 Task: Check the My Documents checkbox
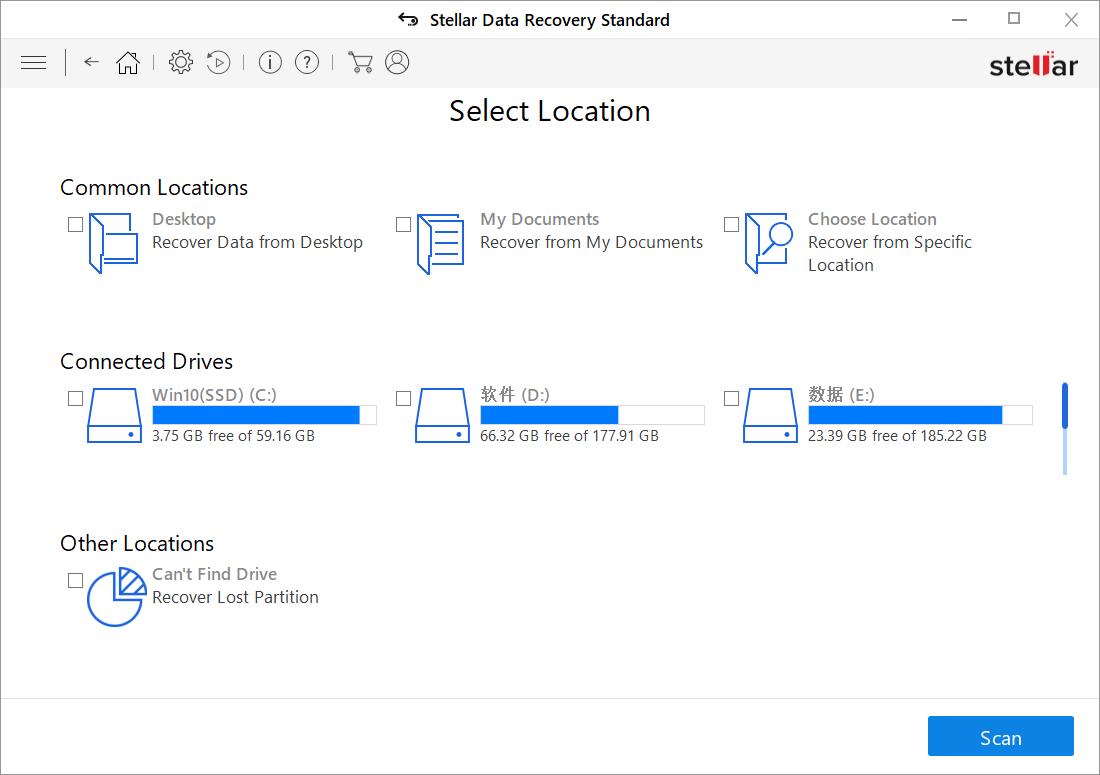403,224
